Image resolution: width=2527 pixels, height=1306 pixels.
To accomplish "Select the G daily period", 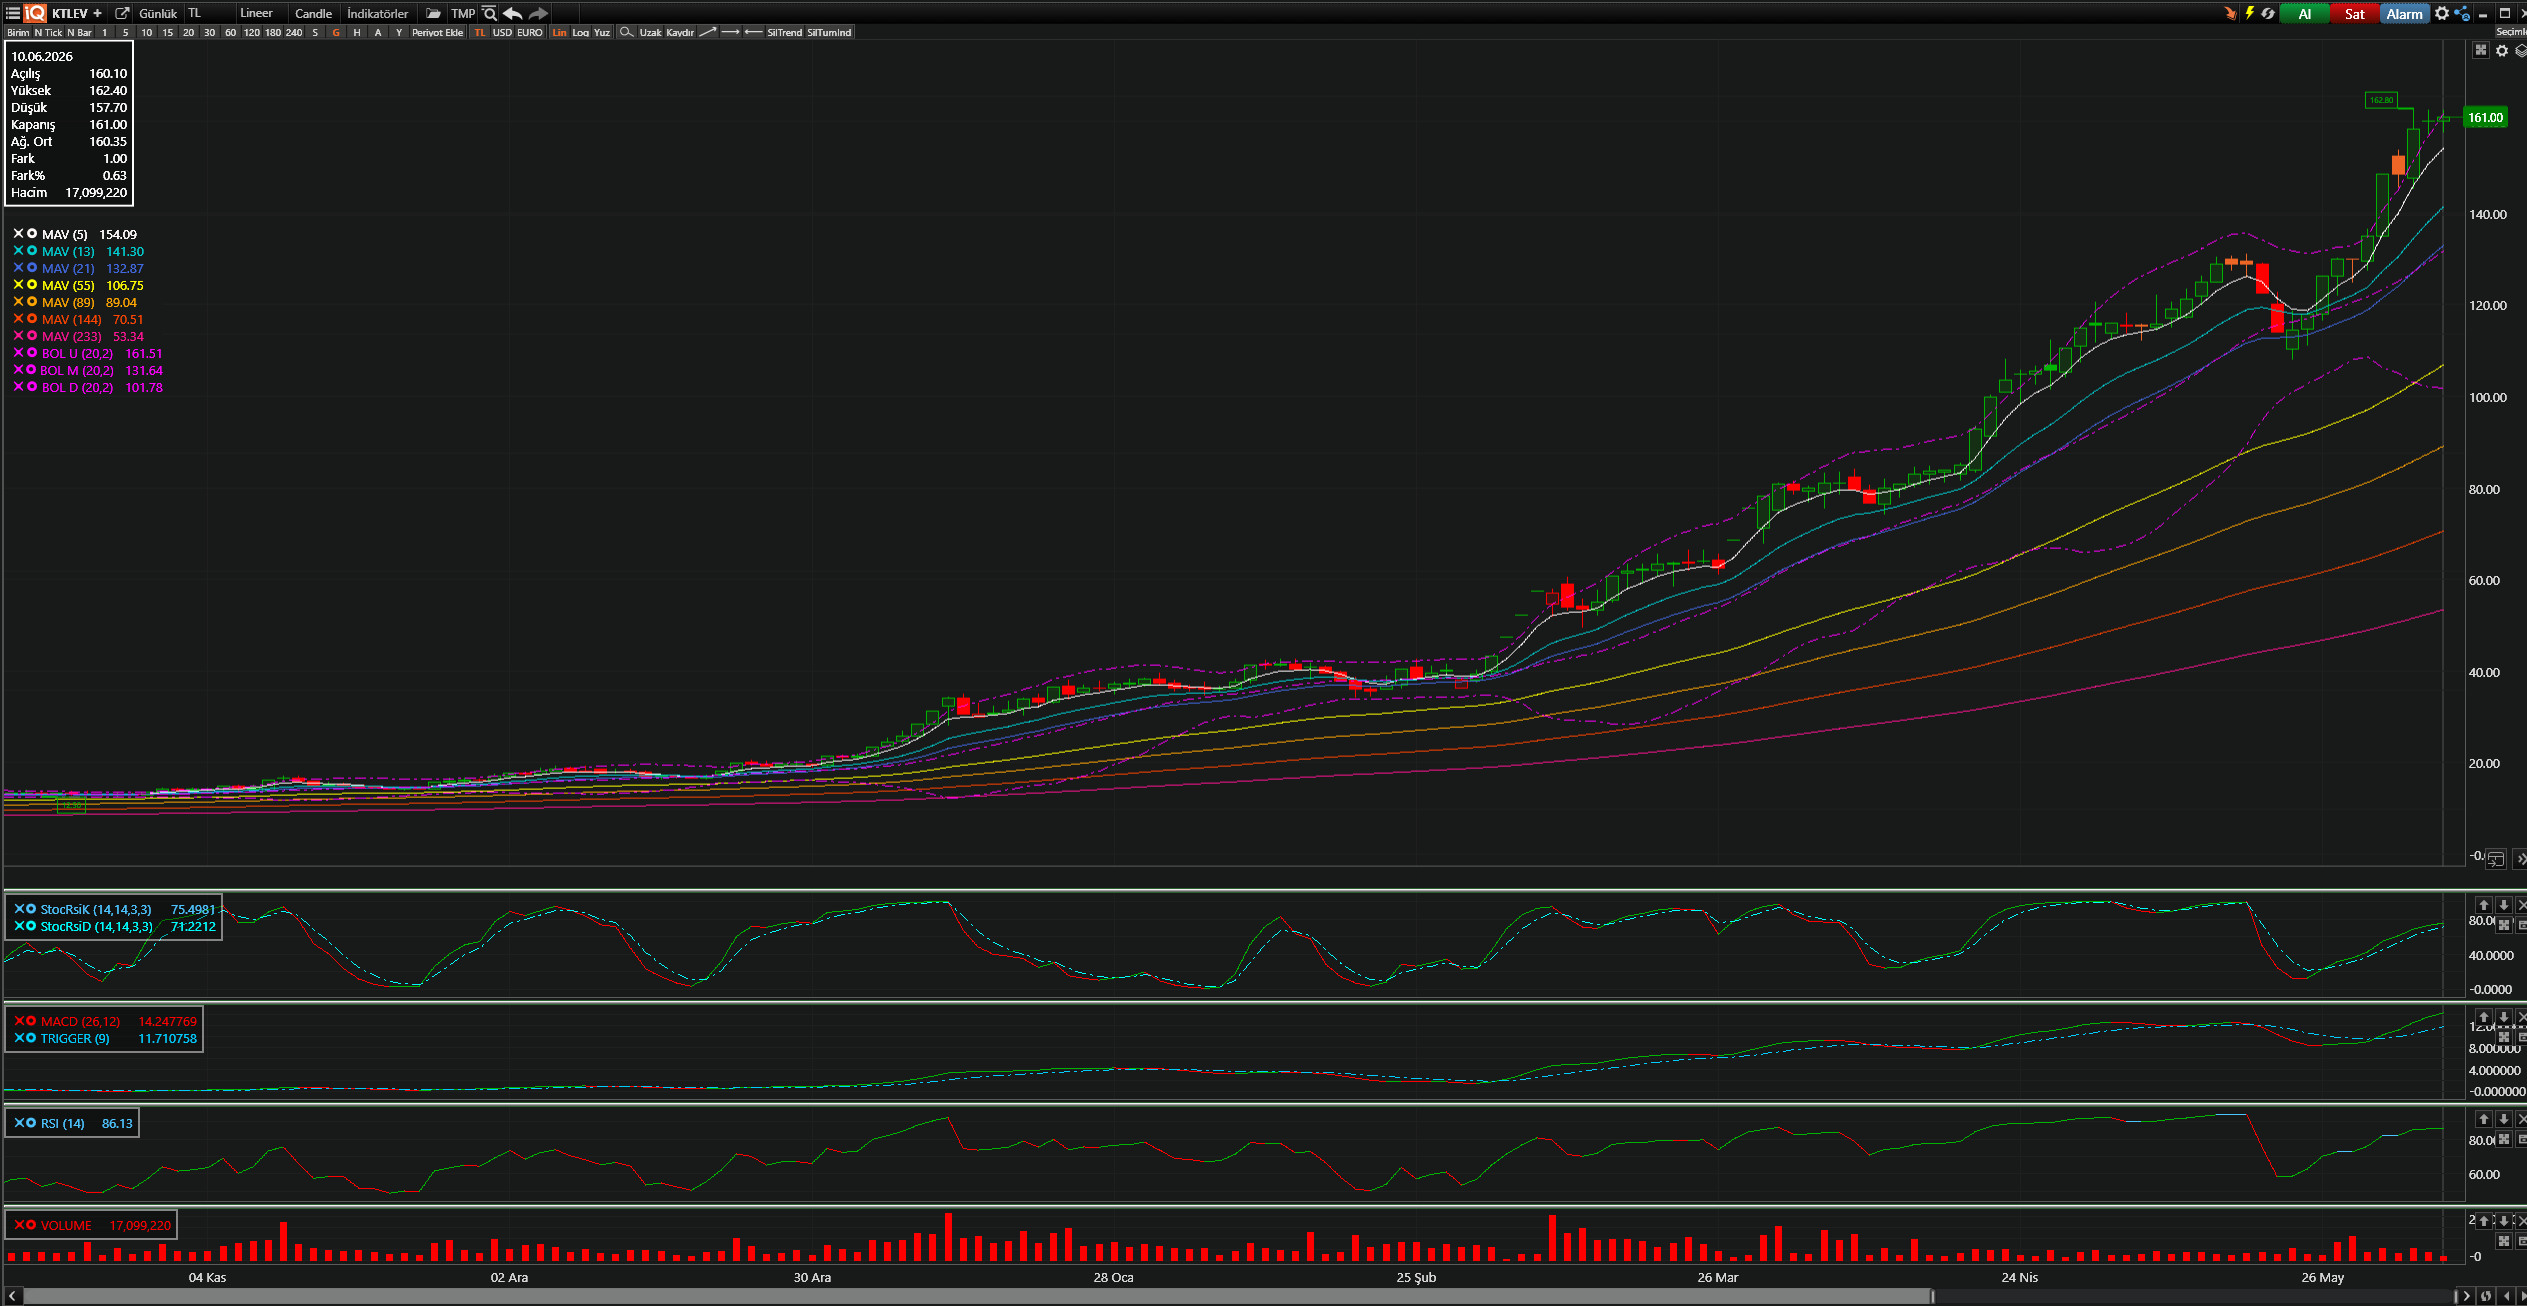I will (336, 32).
